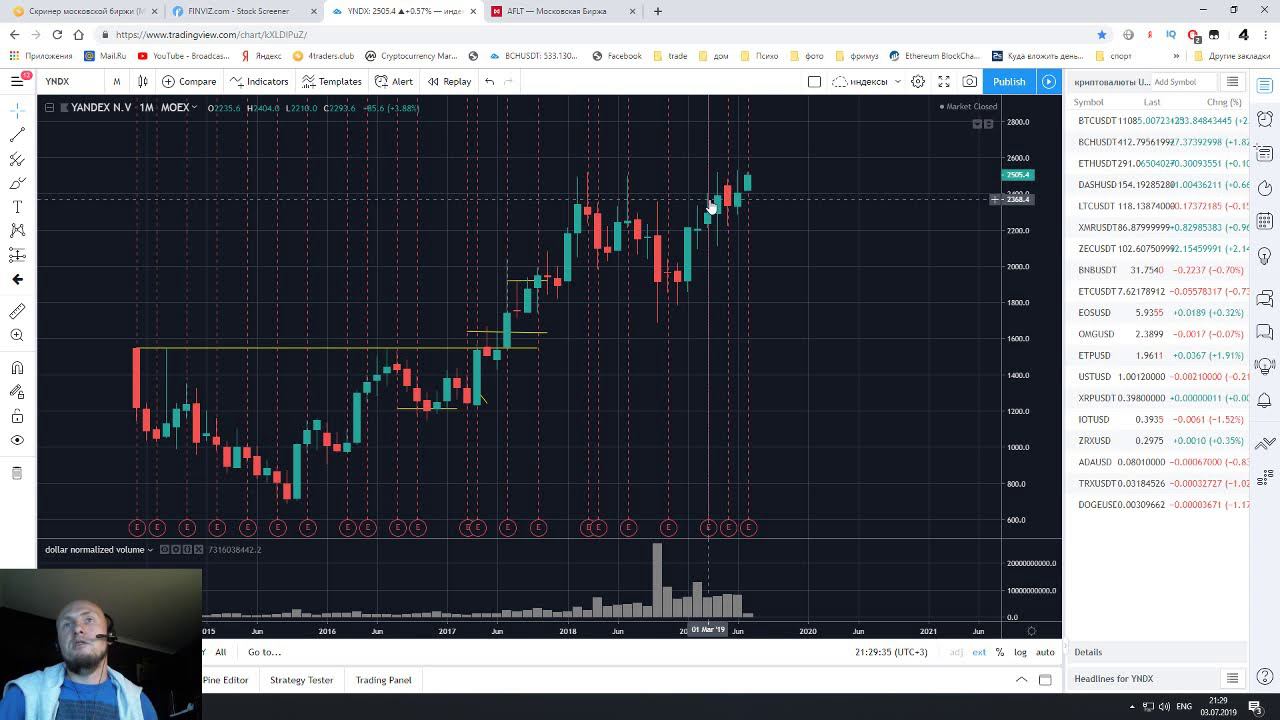Toggle log scale on price axis
Viewport: 1280px width, 720px height.
coord(1020,652)
